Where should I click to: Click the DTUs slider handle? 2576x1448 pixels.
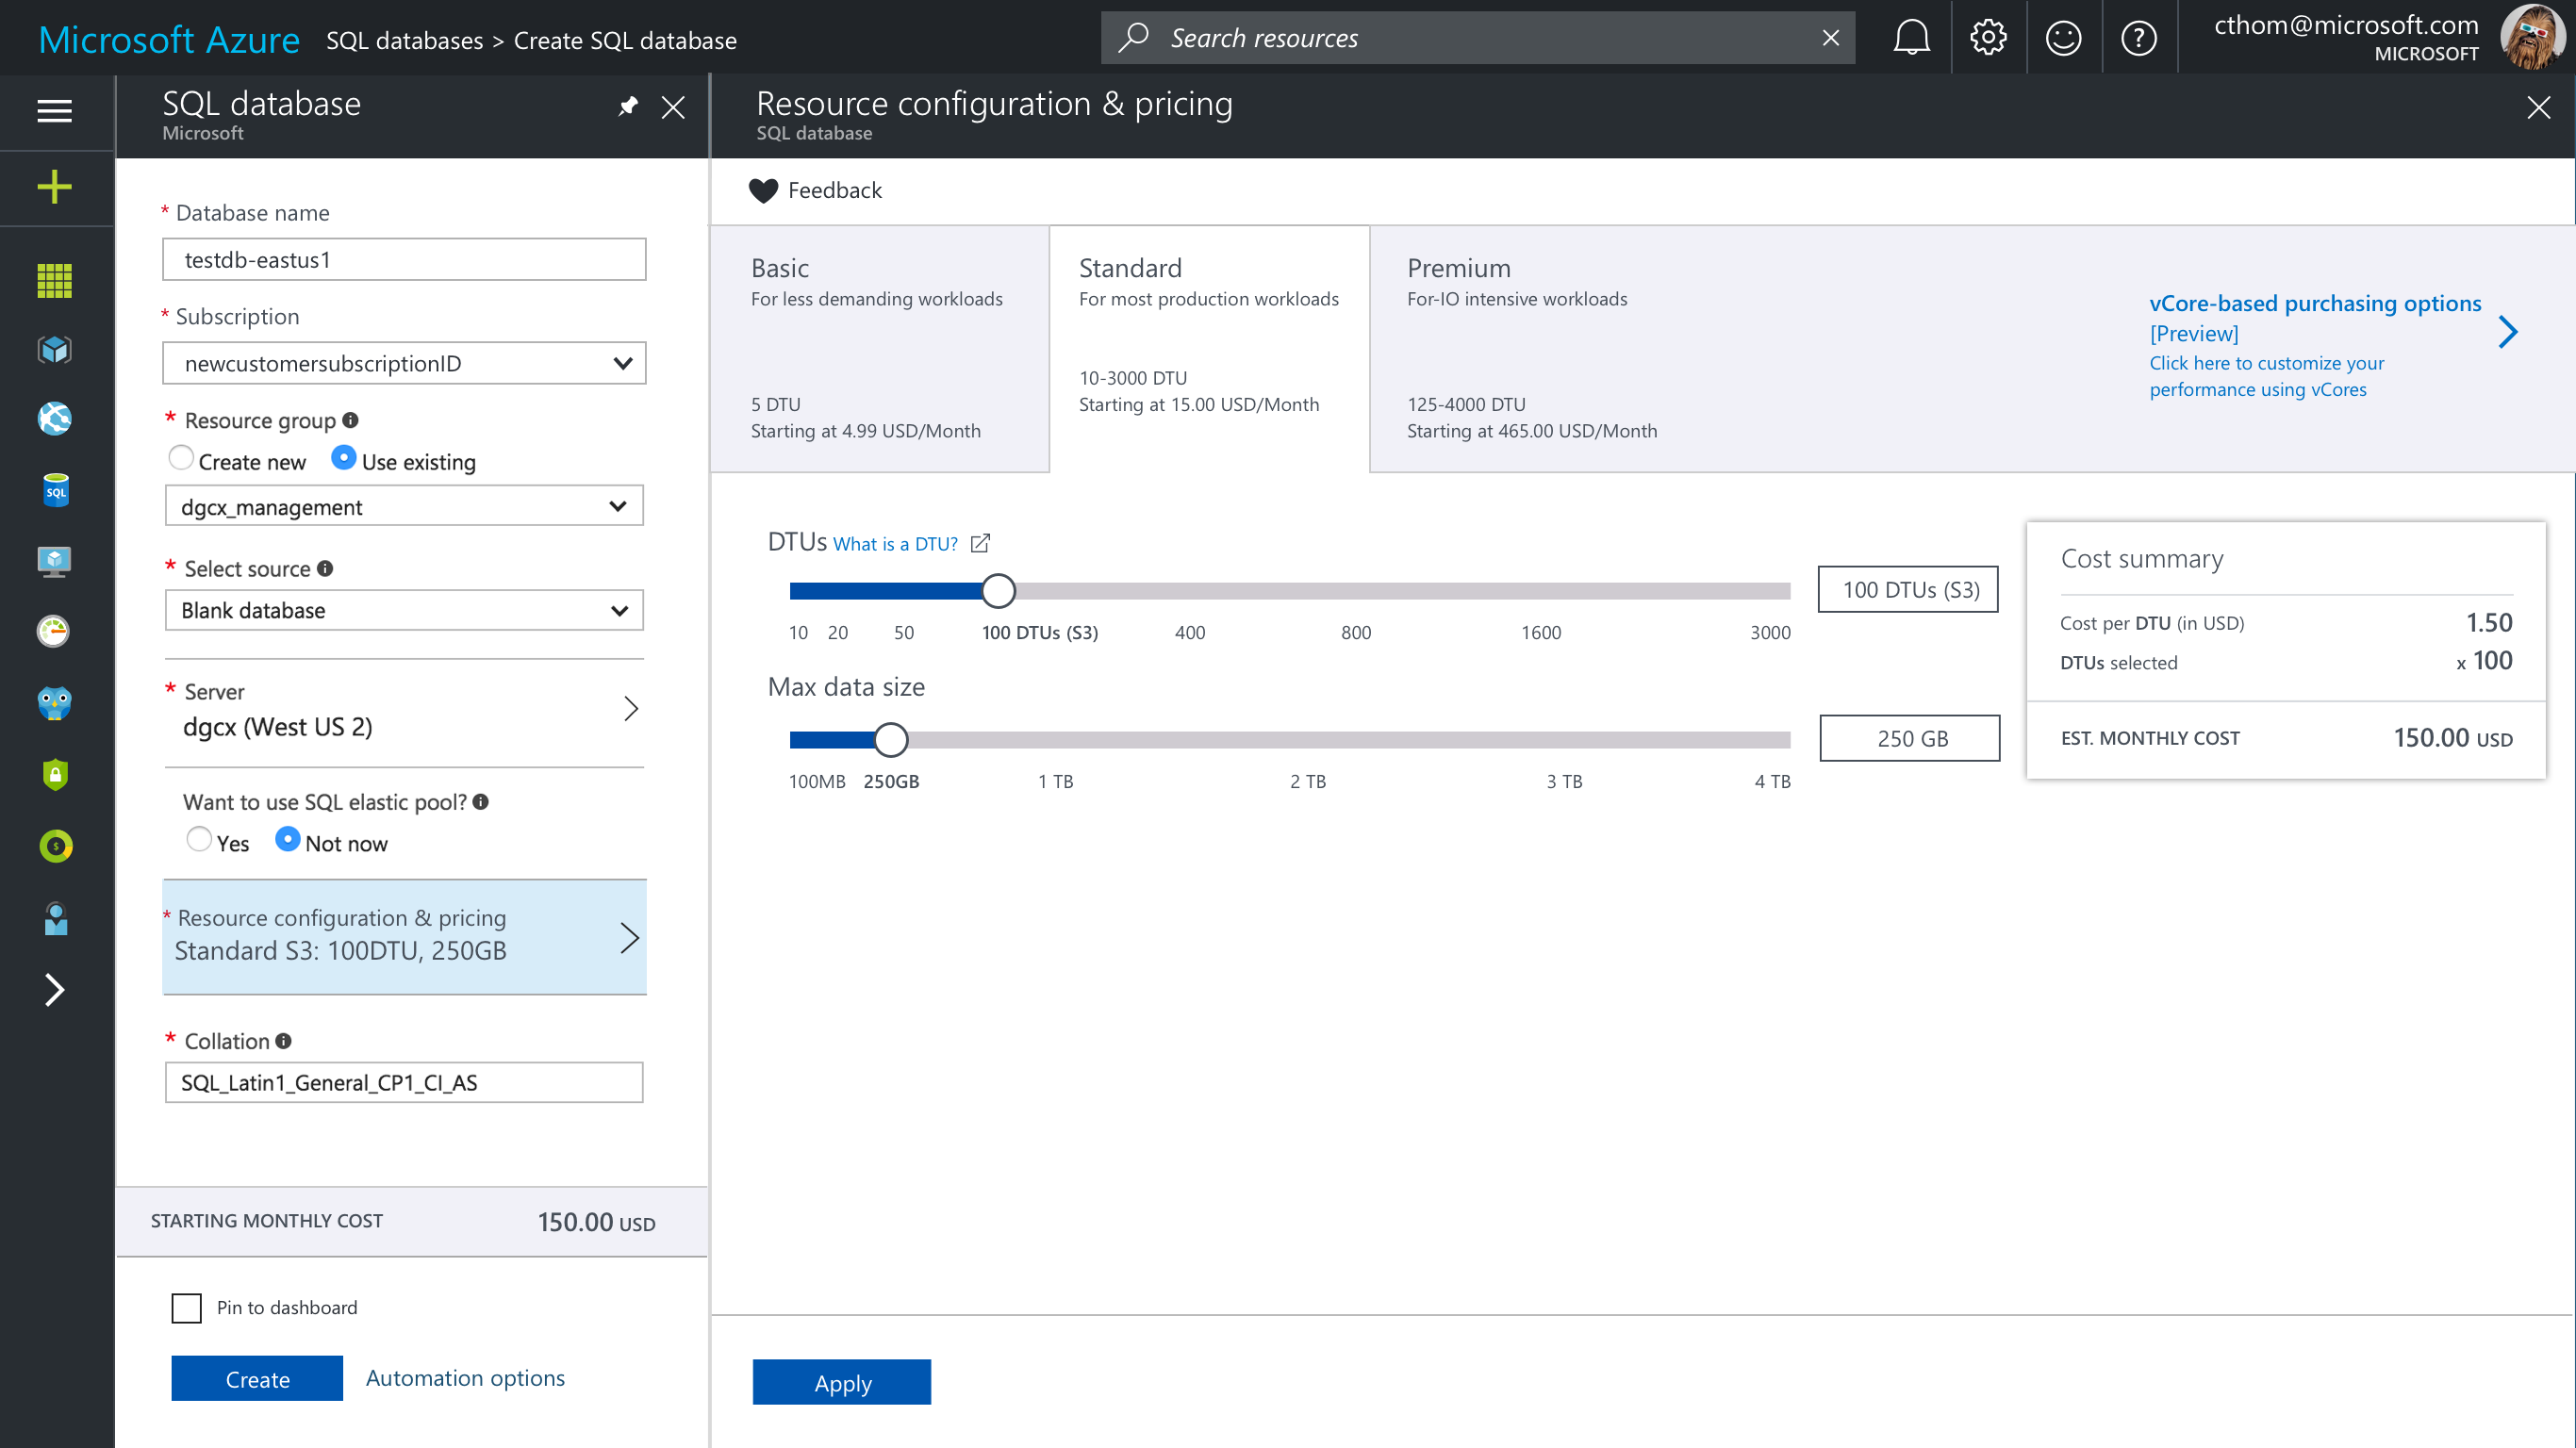point(997,591)
